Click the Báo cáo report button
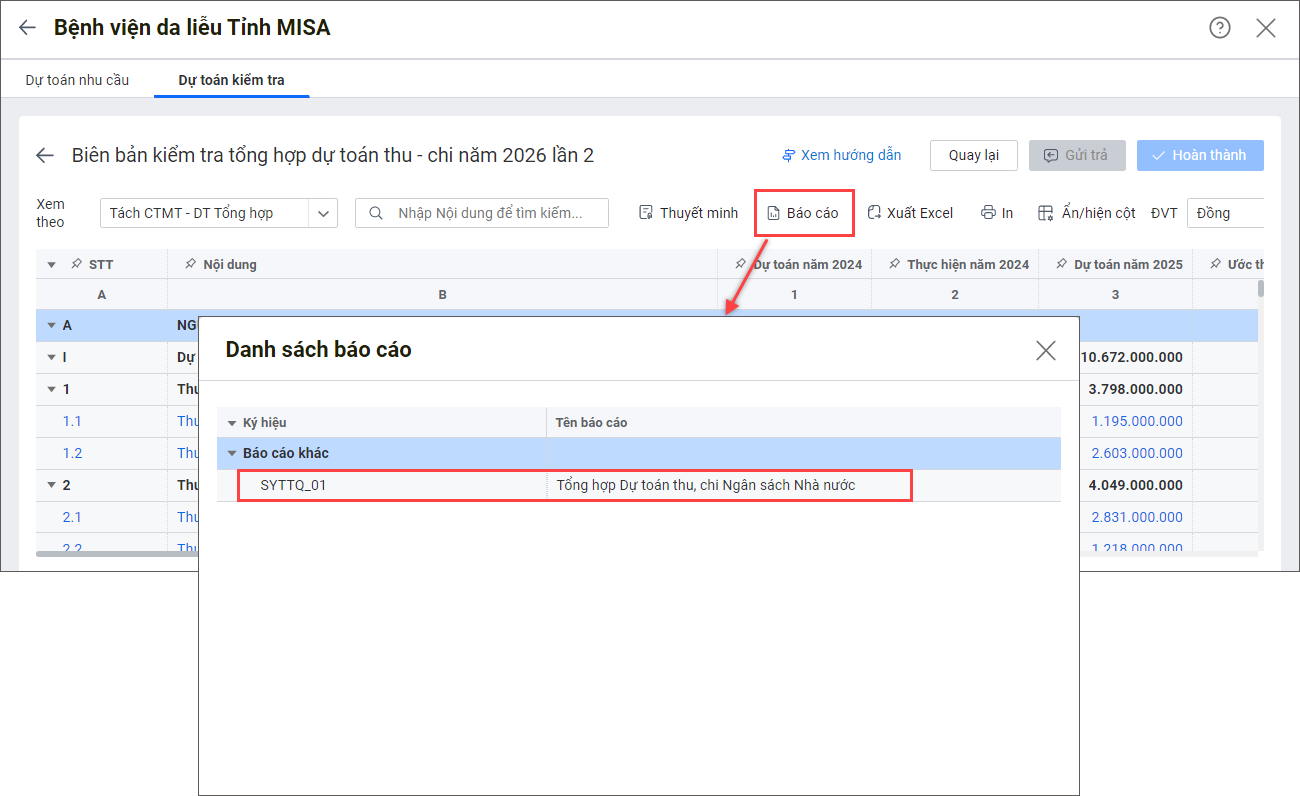 (803, 213)
